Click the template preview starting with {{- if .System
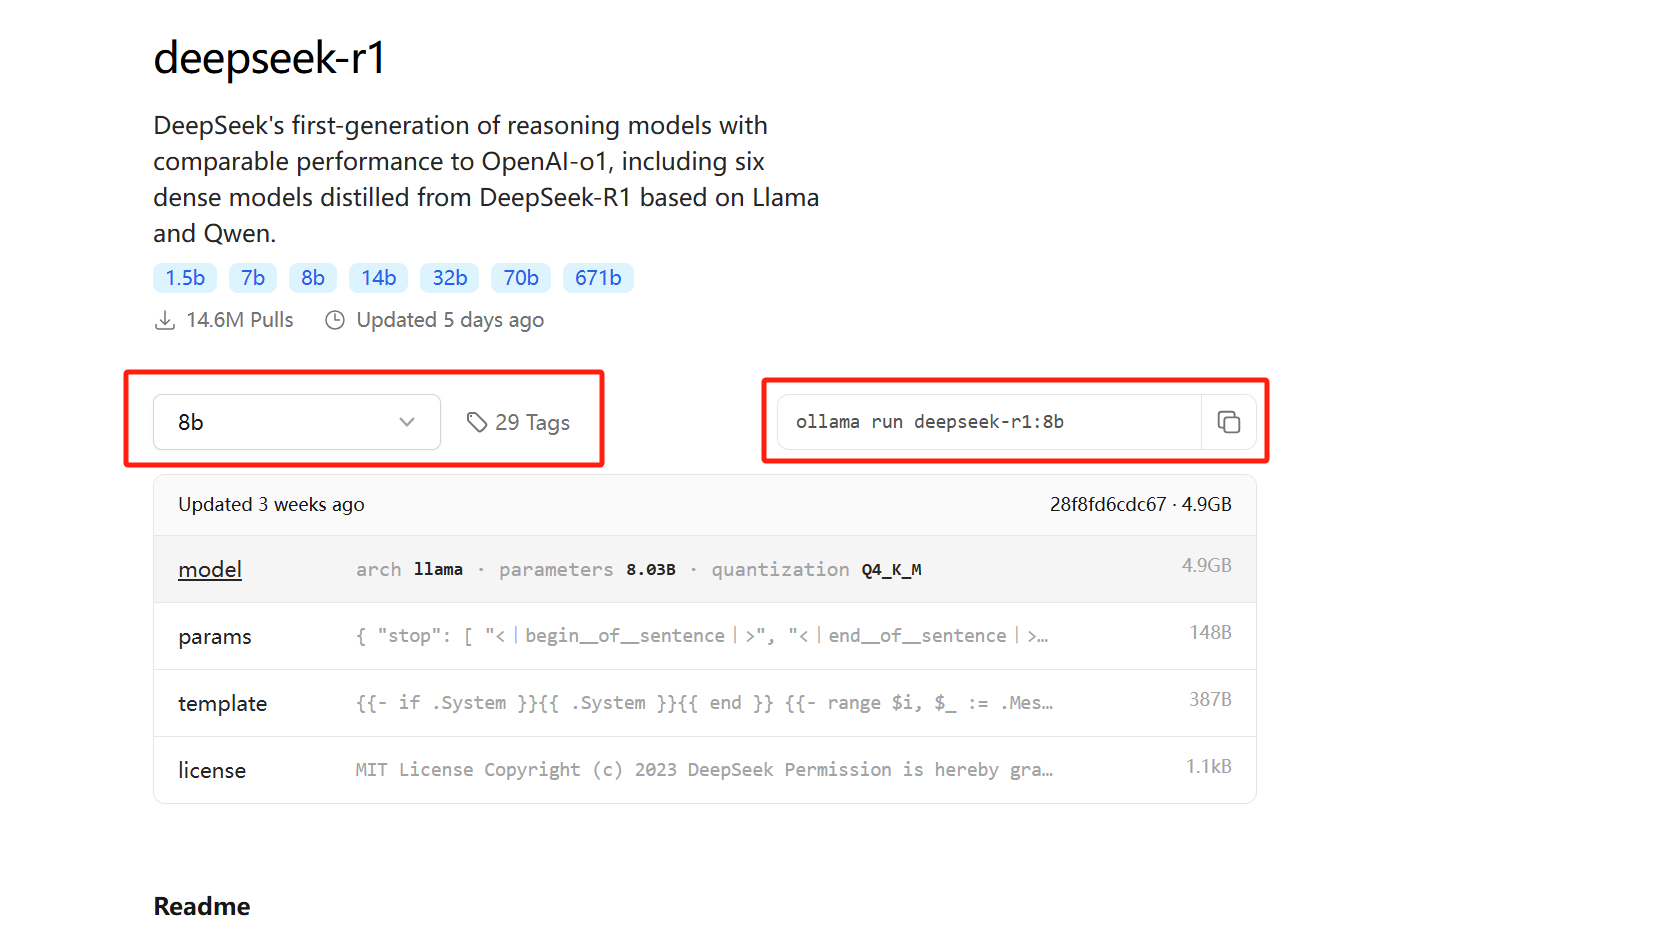 tap(704, 703)
